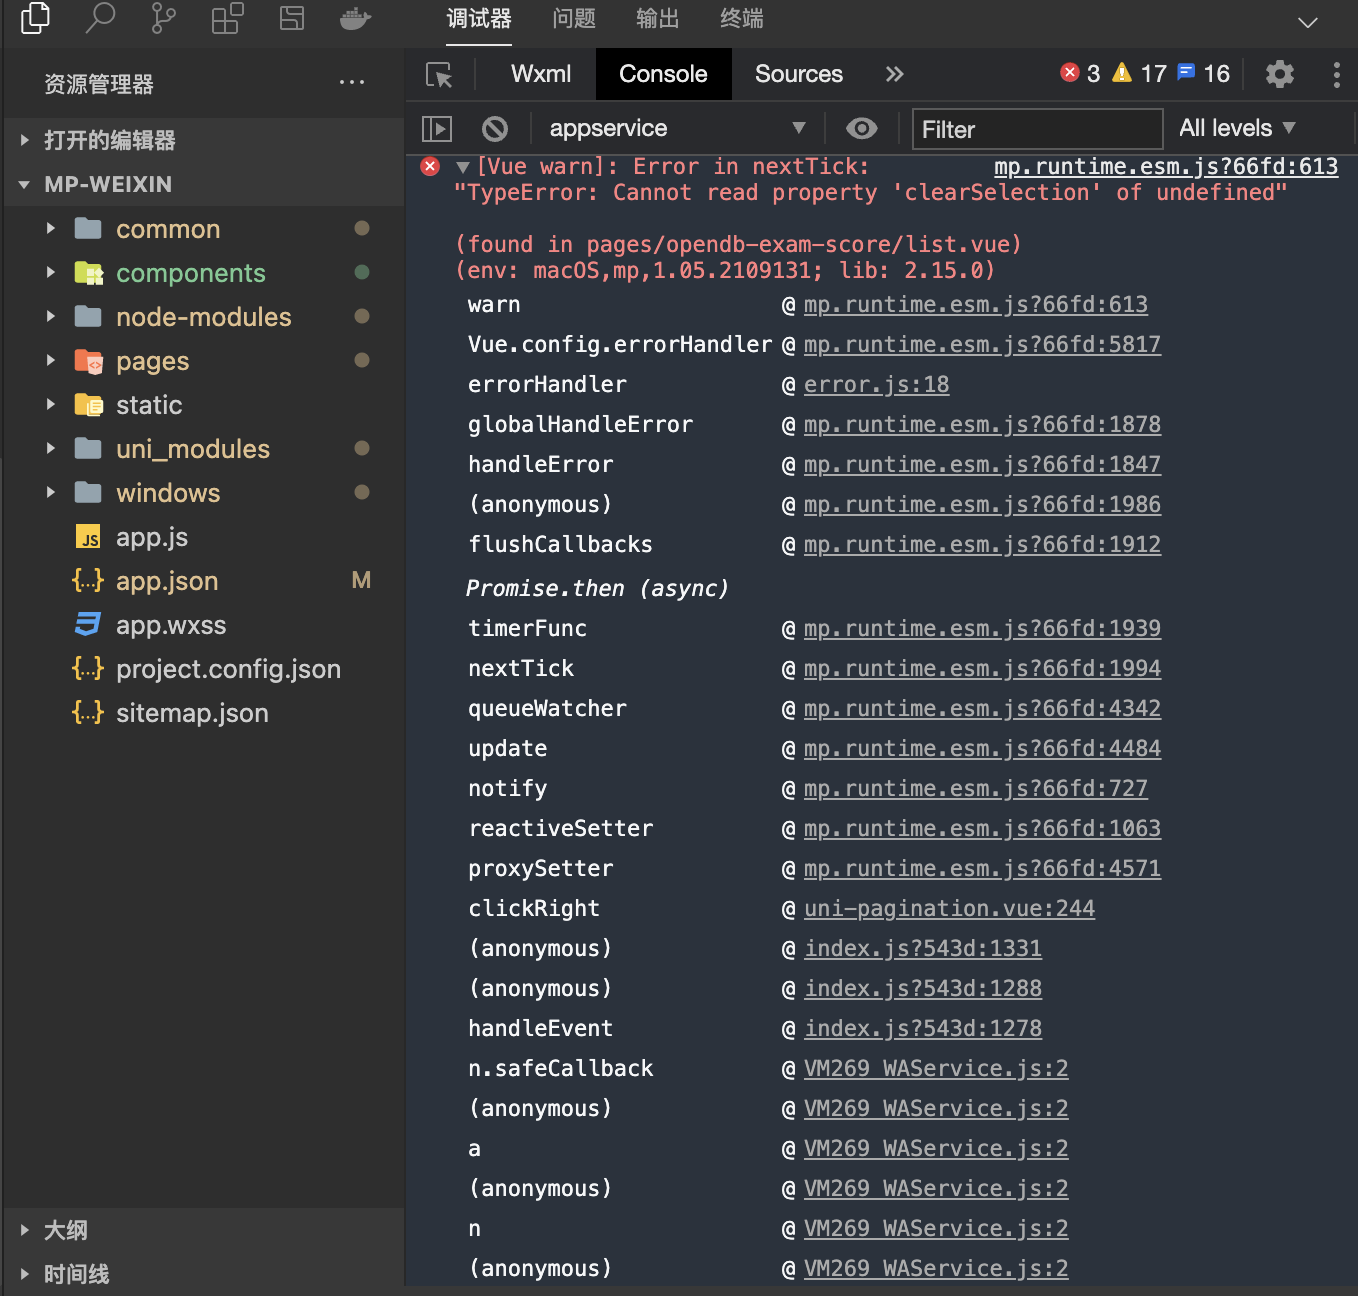Open the uni-pagination.vue:244 source link
1358x1296 pixels.
(x=949, y=908)
